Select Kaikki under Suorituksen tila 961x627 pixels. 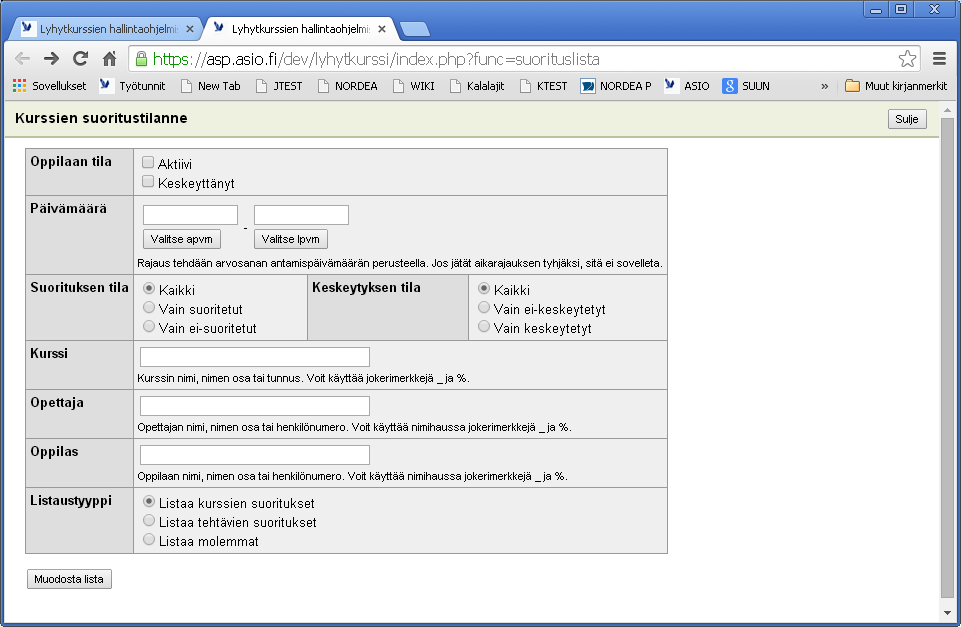point(149,289)
